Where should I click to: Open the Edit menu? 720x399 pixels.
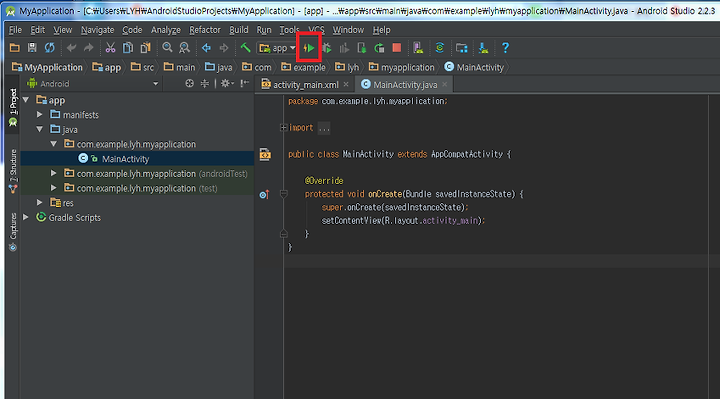coord(37,30)
